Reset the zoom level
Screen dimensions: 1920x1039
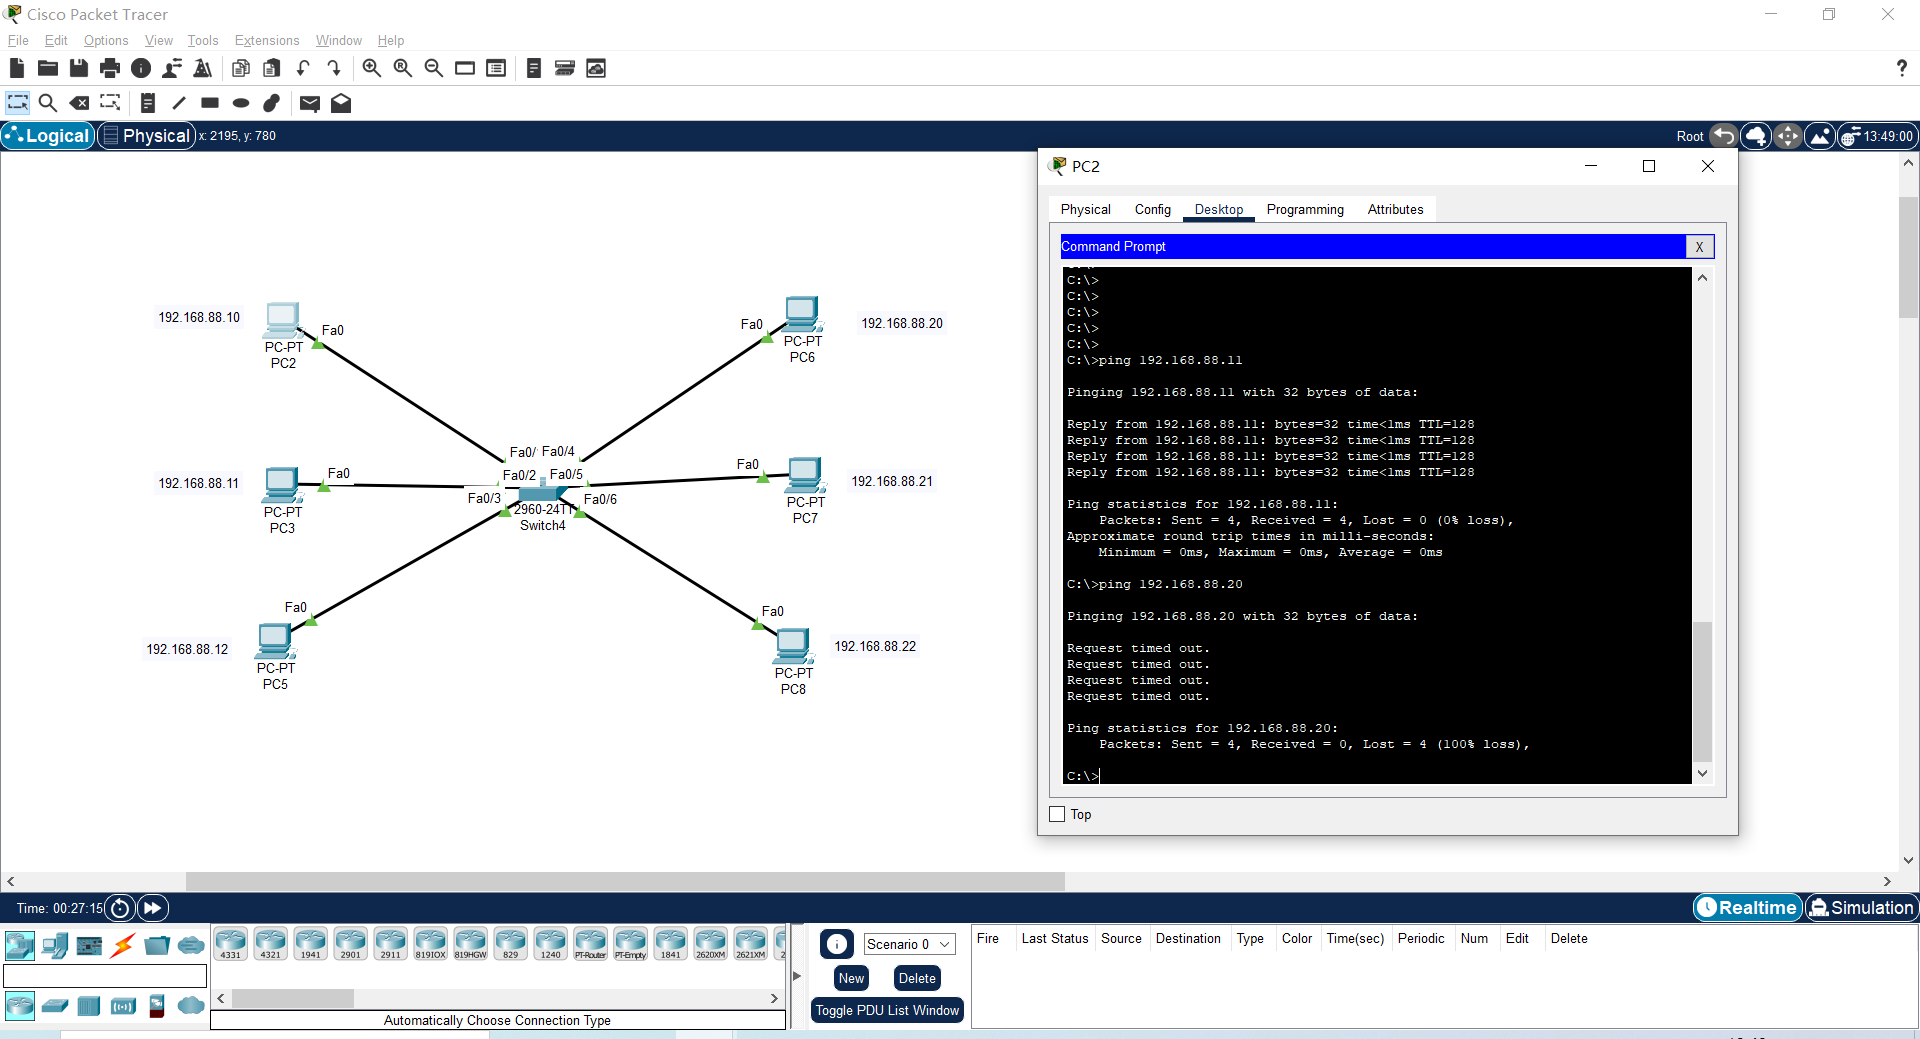(403, 68)
